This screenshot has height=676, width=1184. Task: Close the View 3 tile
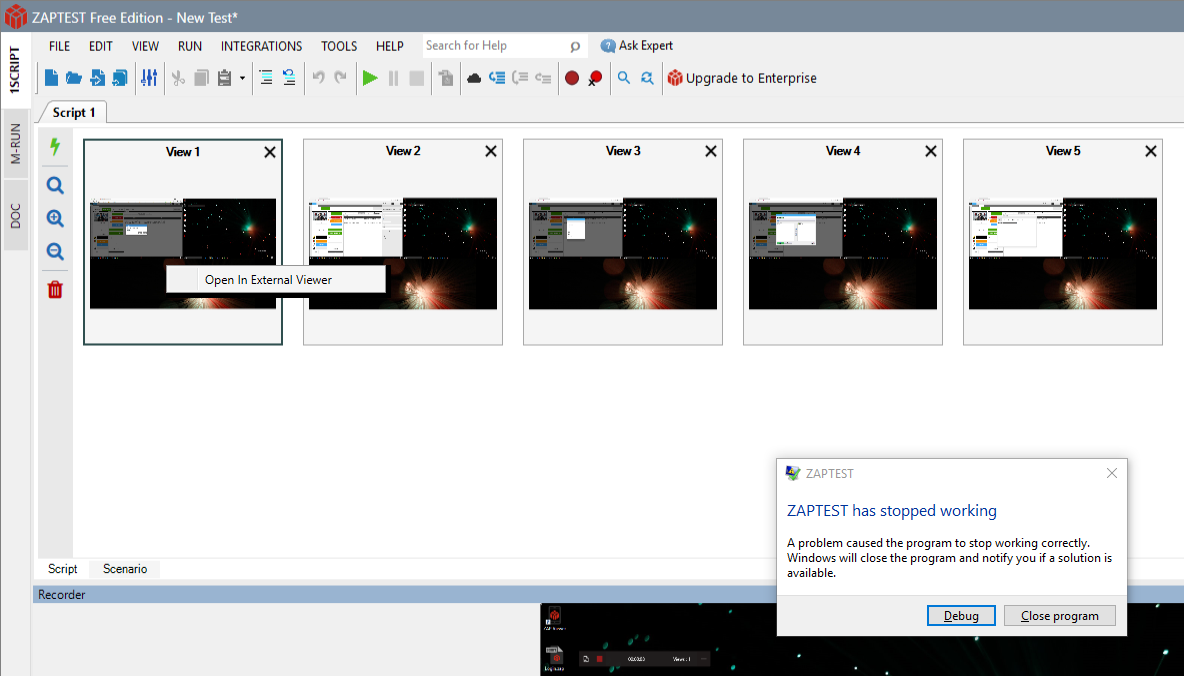click(711, 151)
